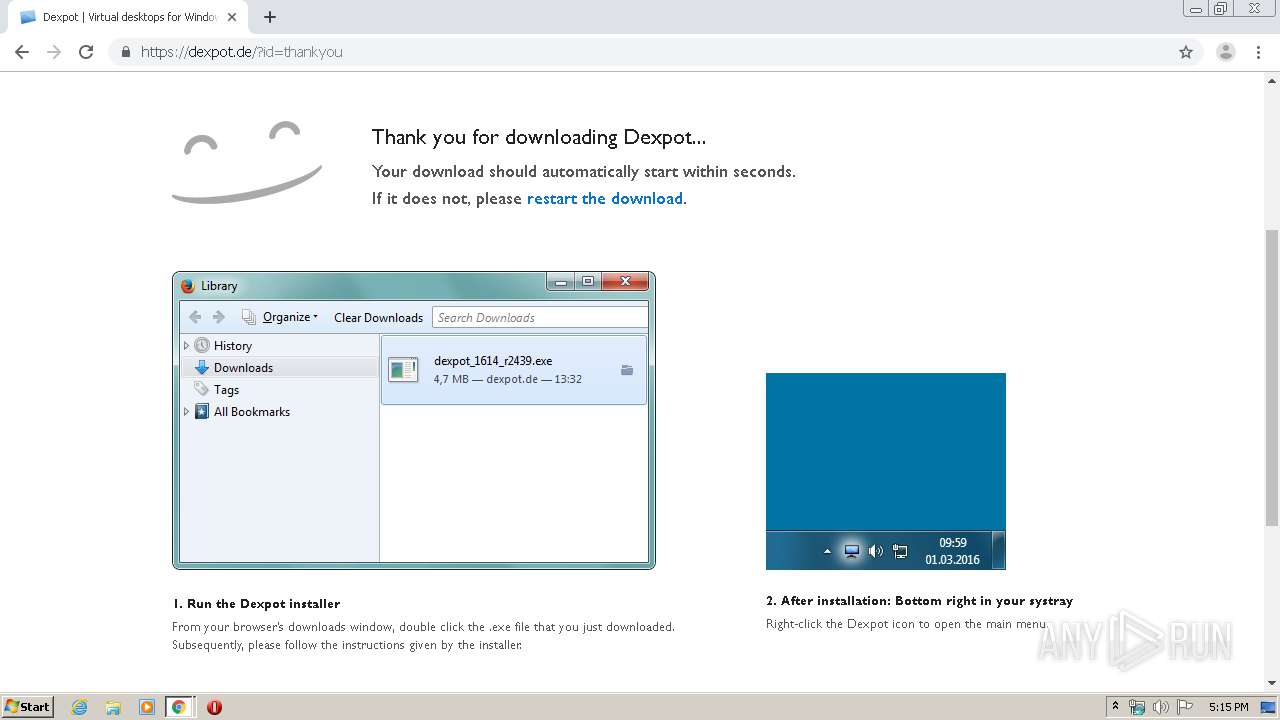Click the Firefox Library screenshot image
The width and height of the screenshot is (1280, 720).
pyautogui.click(x=414, y=420)
